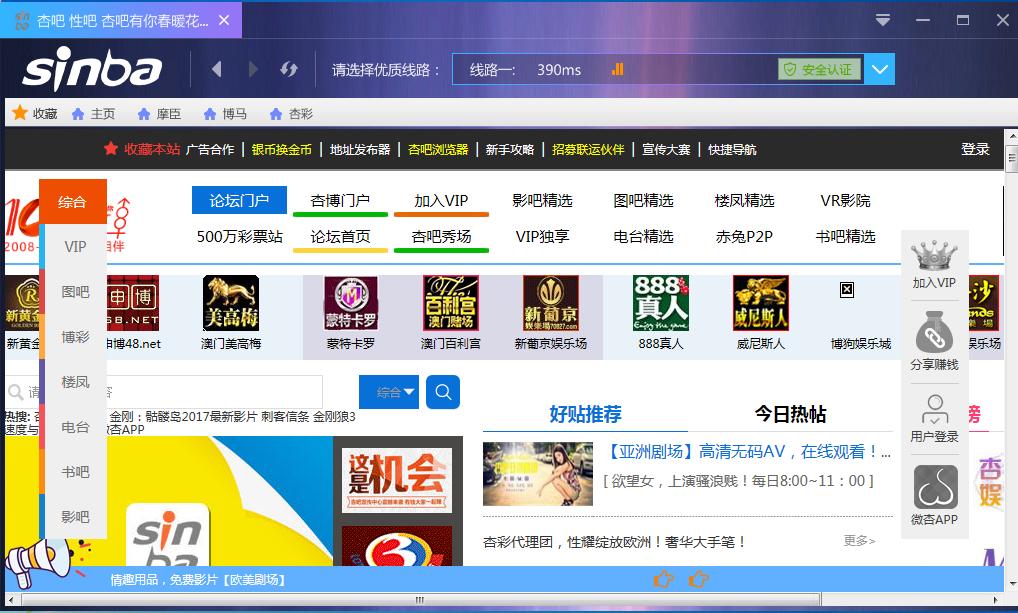Close the 杏吧 browser tab
The width and height of the screenshot is (1018, 613).
pyautogui.click(x=224, y=21)
